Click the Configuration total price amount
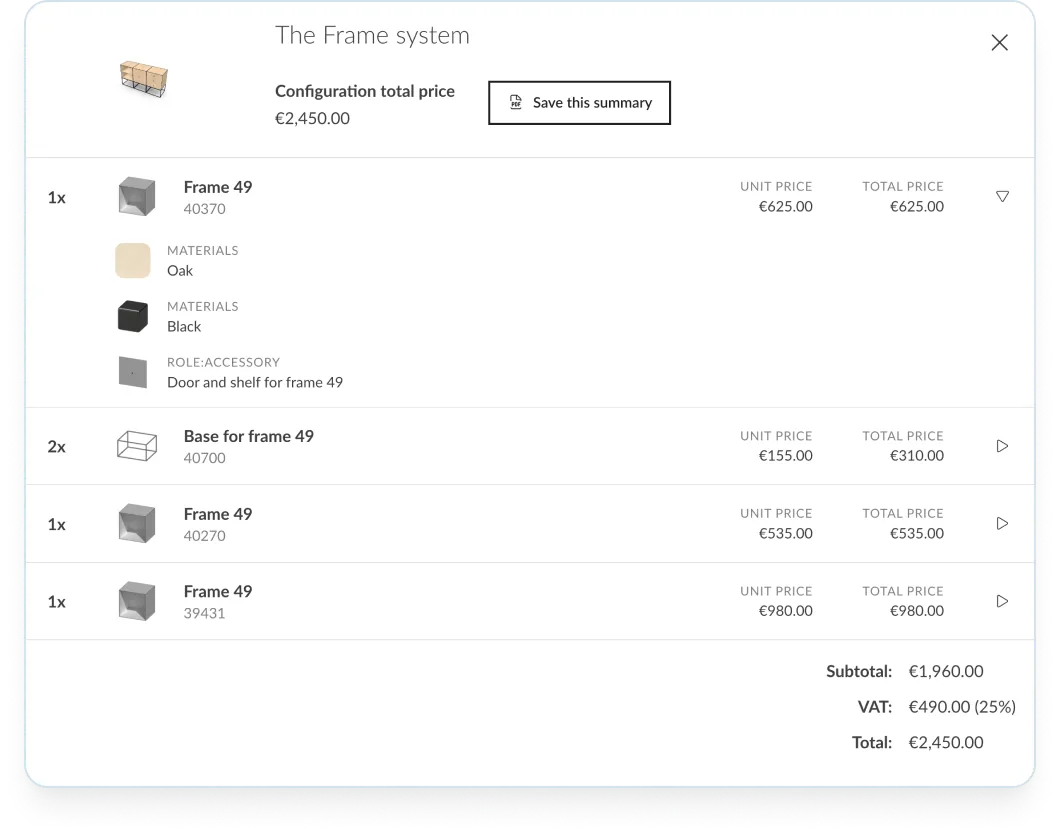 click(x=312, y=118)
